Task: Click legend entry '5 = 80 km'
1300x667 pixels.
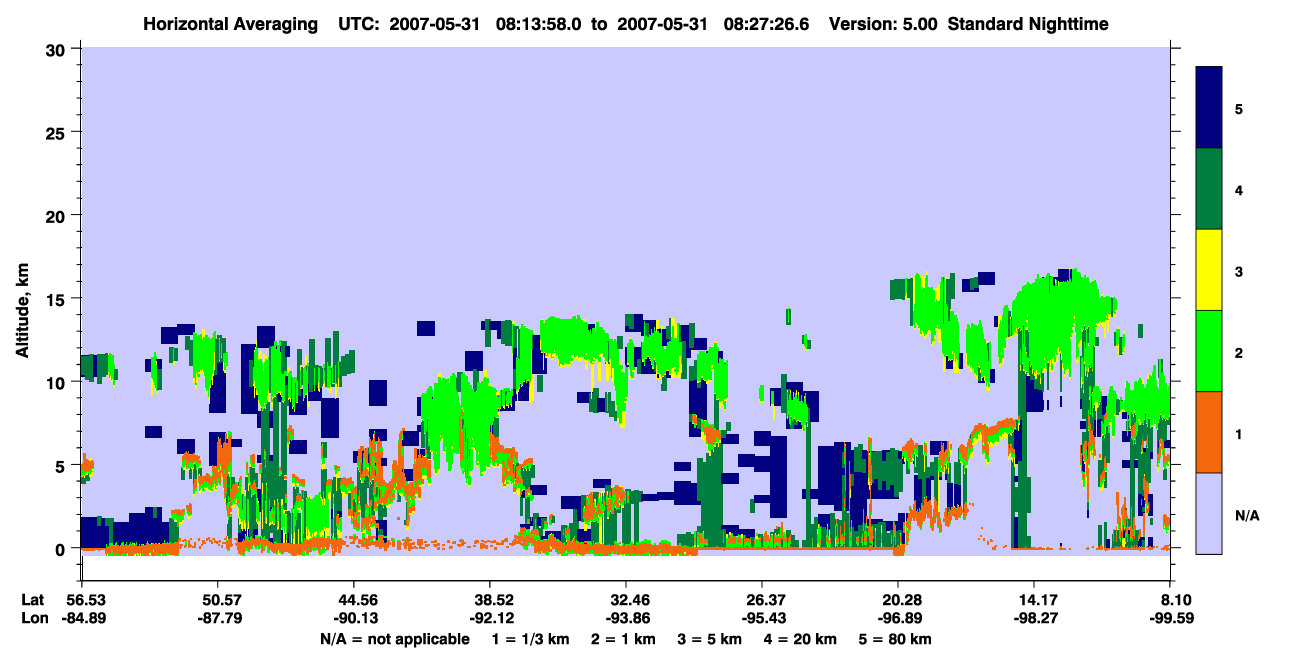Action: tap(896, 639)
